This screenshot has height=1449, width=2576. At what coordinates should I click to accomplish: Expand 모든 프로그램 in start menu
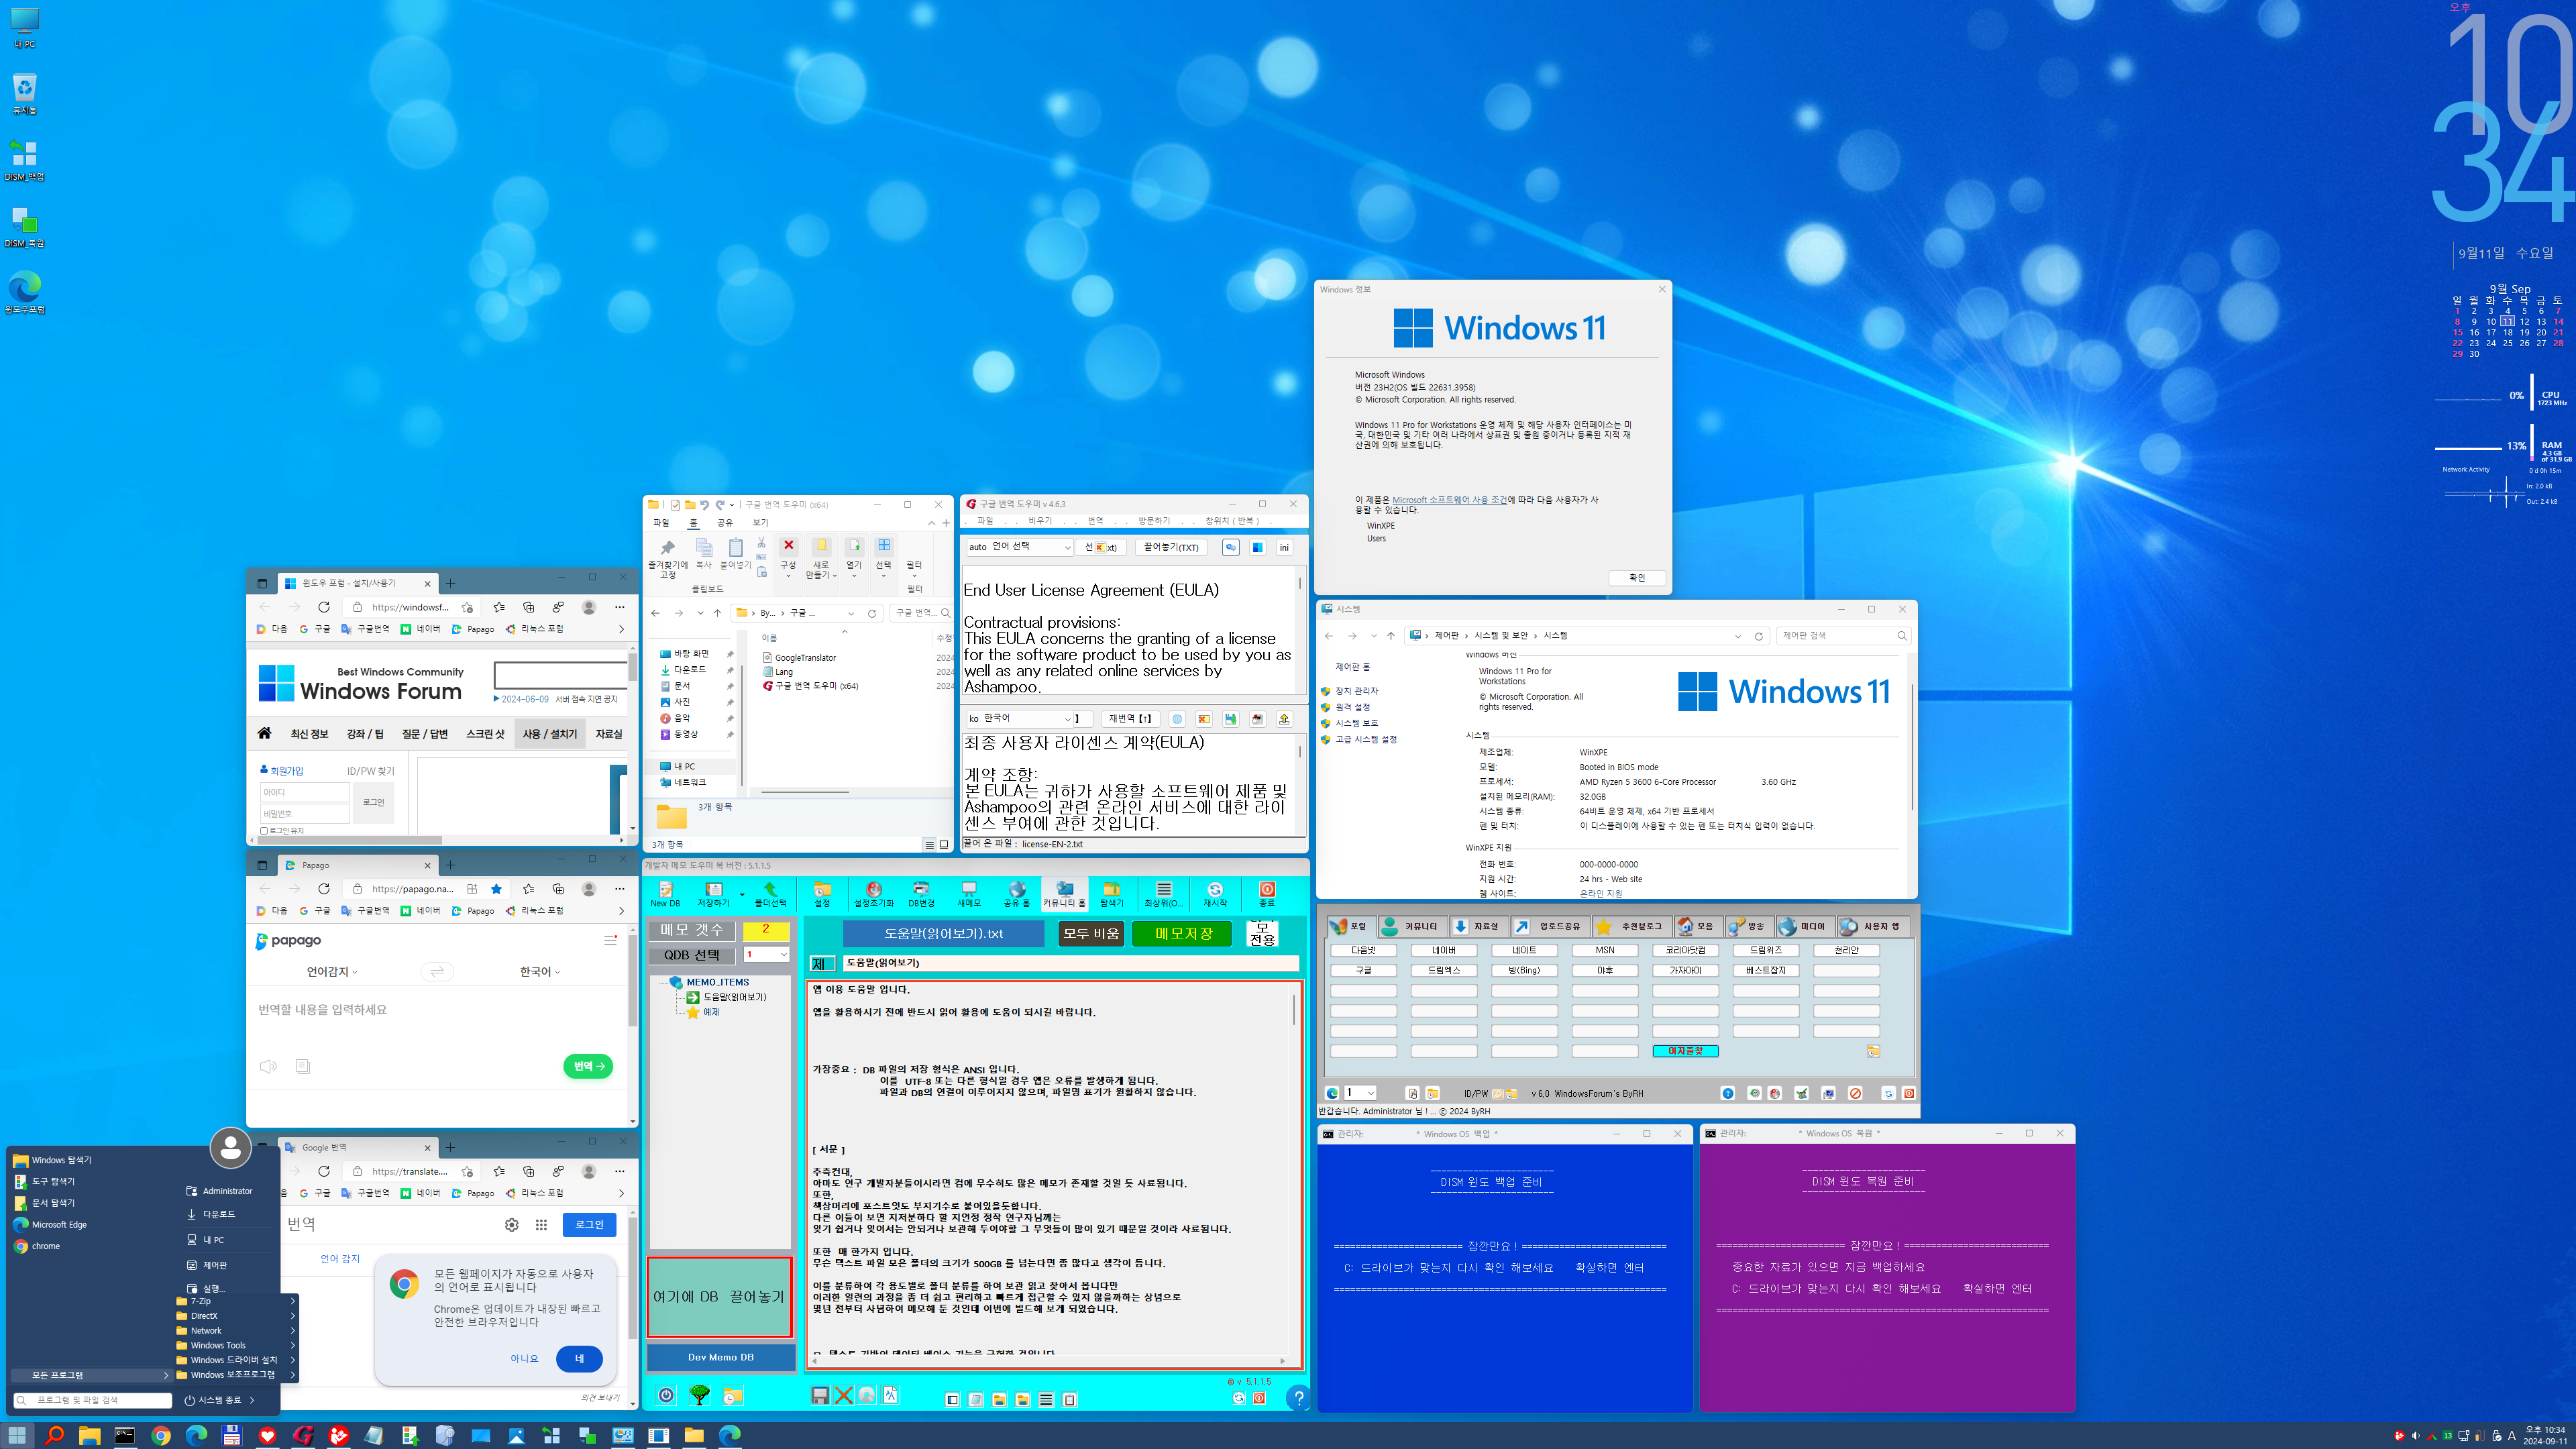91,1375
